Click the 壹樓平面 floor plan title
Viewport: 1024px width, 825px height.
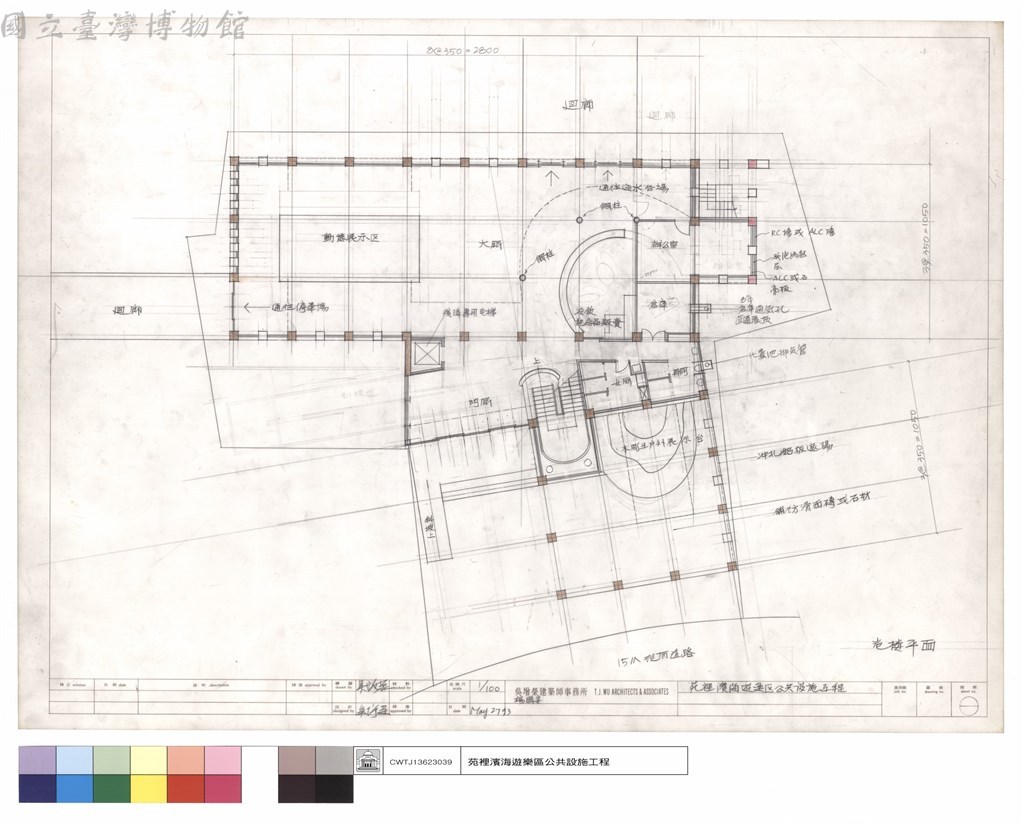click(904, 645)
